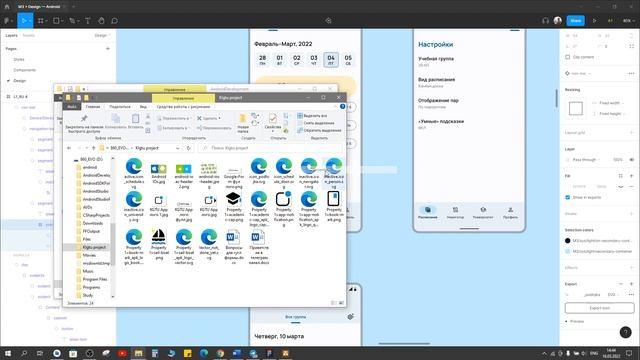Select the Downloads folder in Explorer tree

coord(92,223)
